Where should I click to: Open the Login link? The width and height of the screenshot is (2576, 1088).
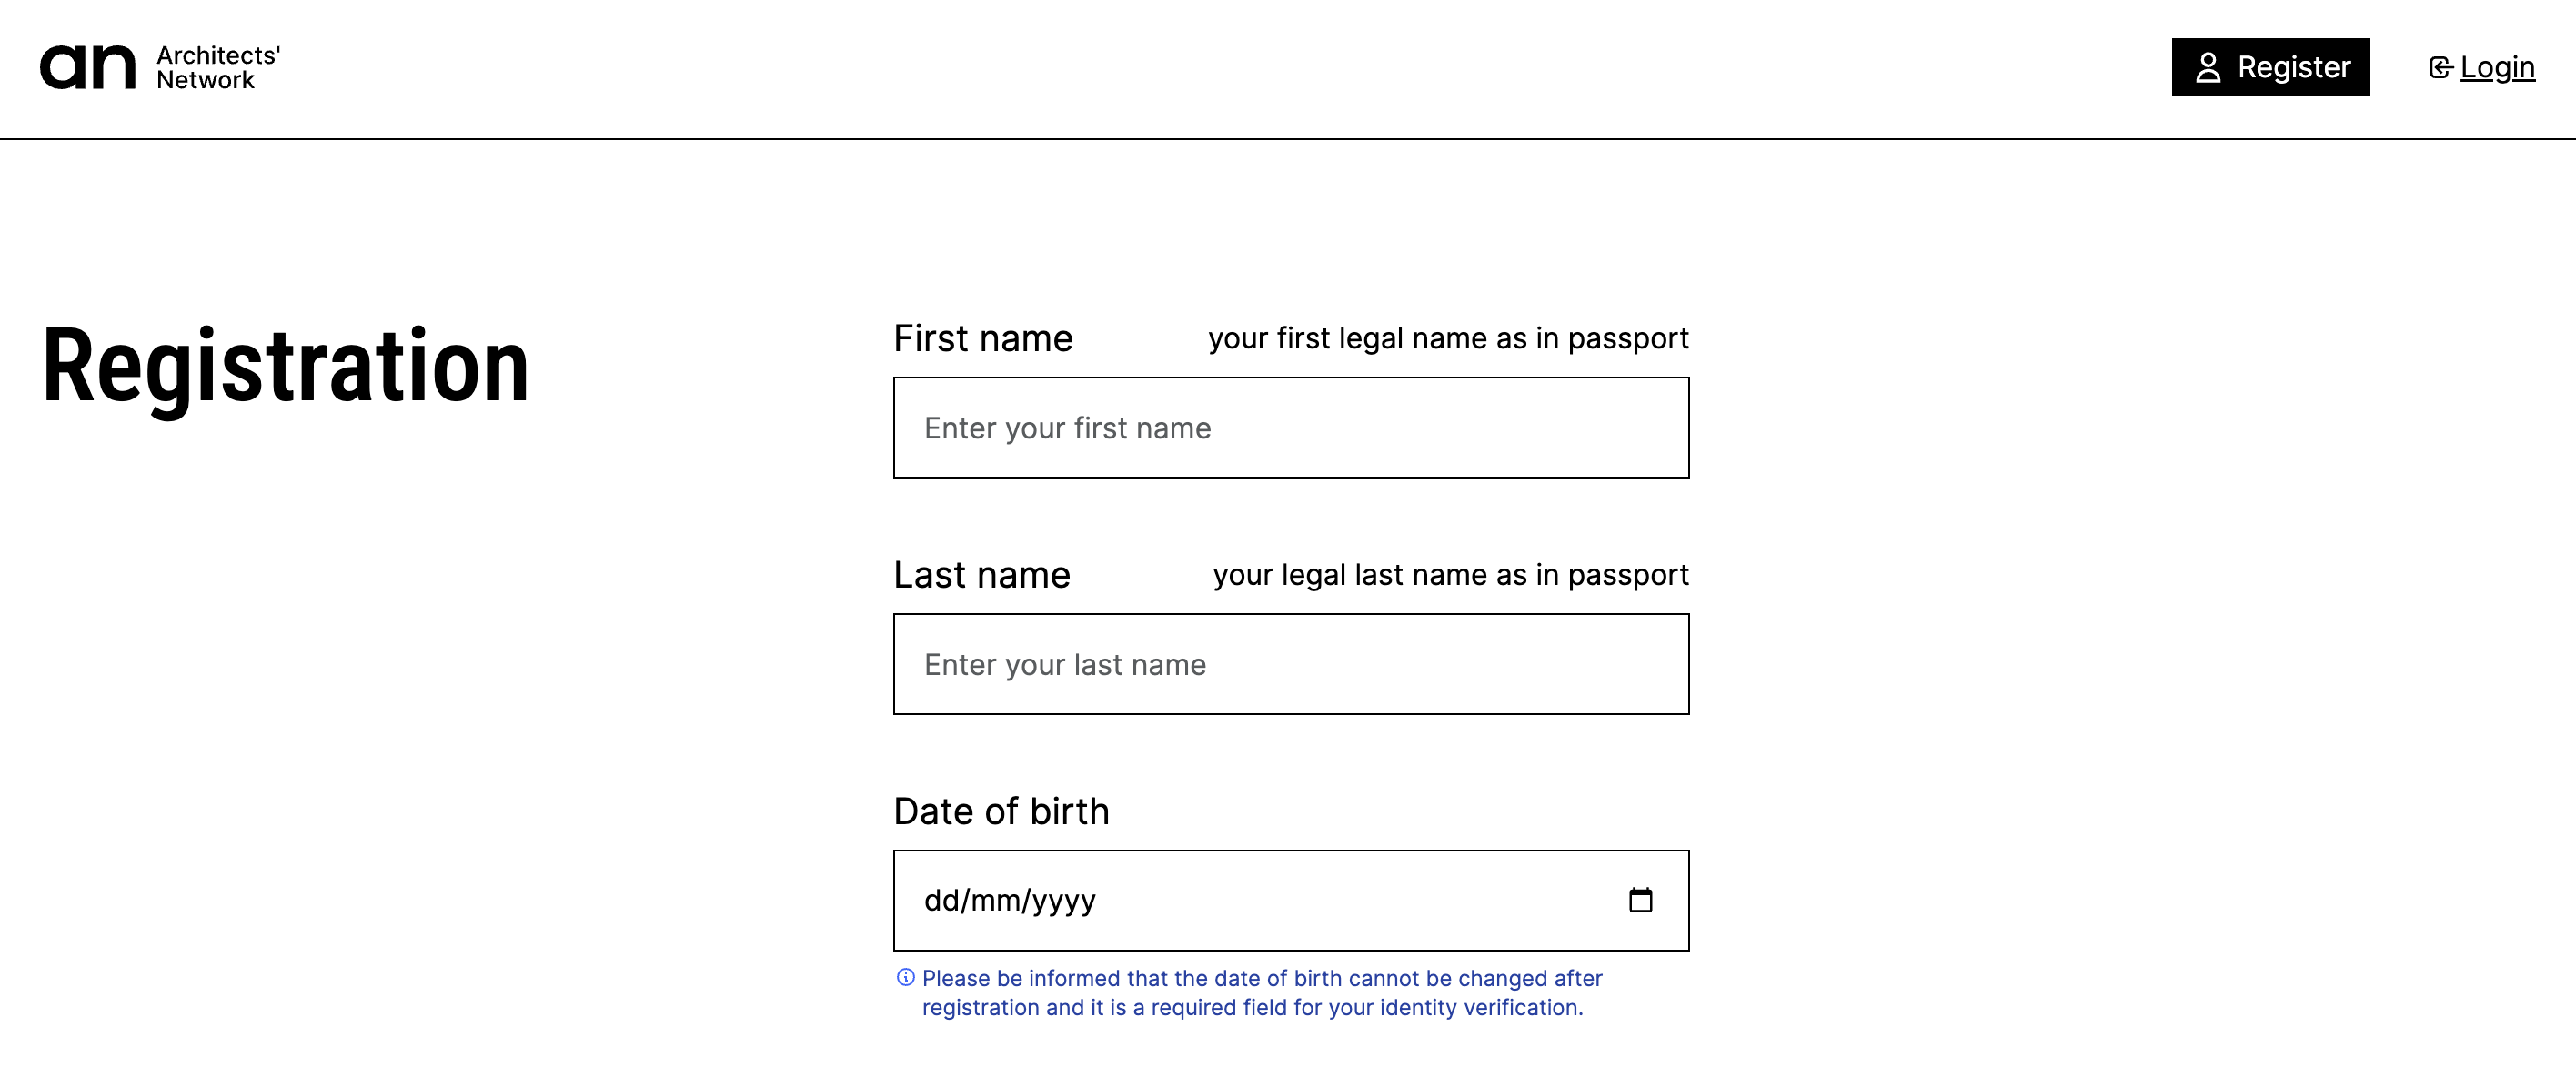coord(2496,67)
